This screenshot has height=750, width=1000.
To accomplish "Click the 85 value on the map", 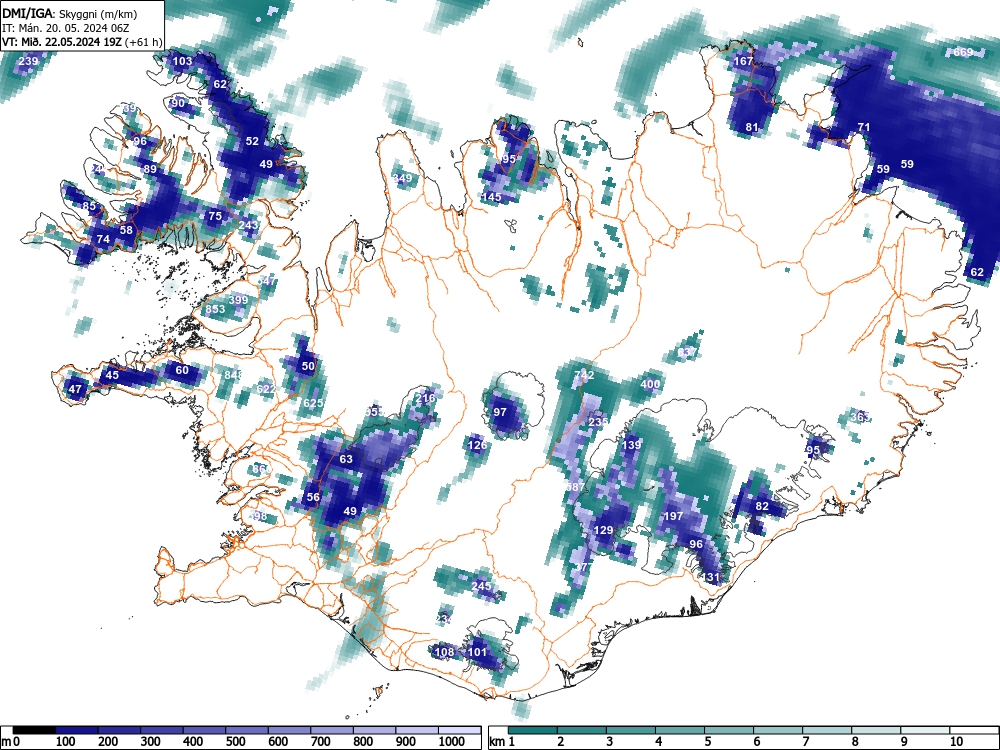I will click(x=89, y=207).
